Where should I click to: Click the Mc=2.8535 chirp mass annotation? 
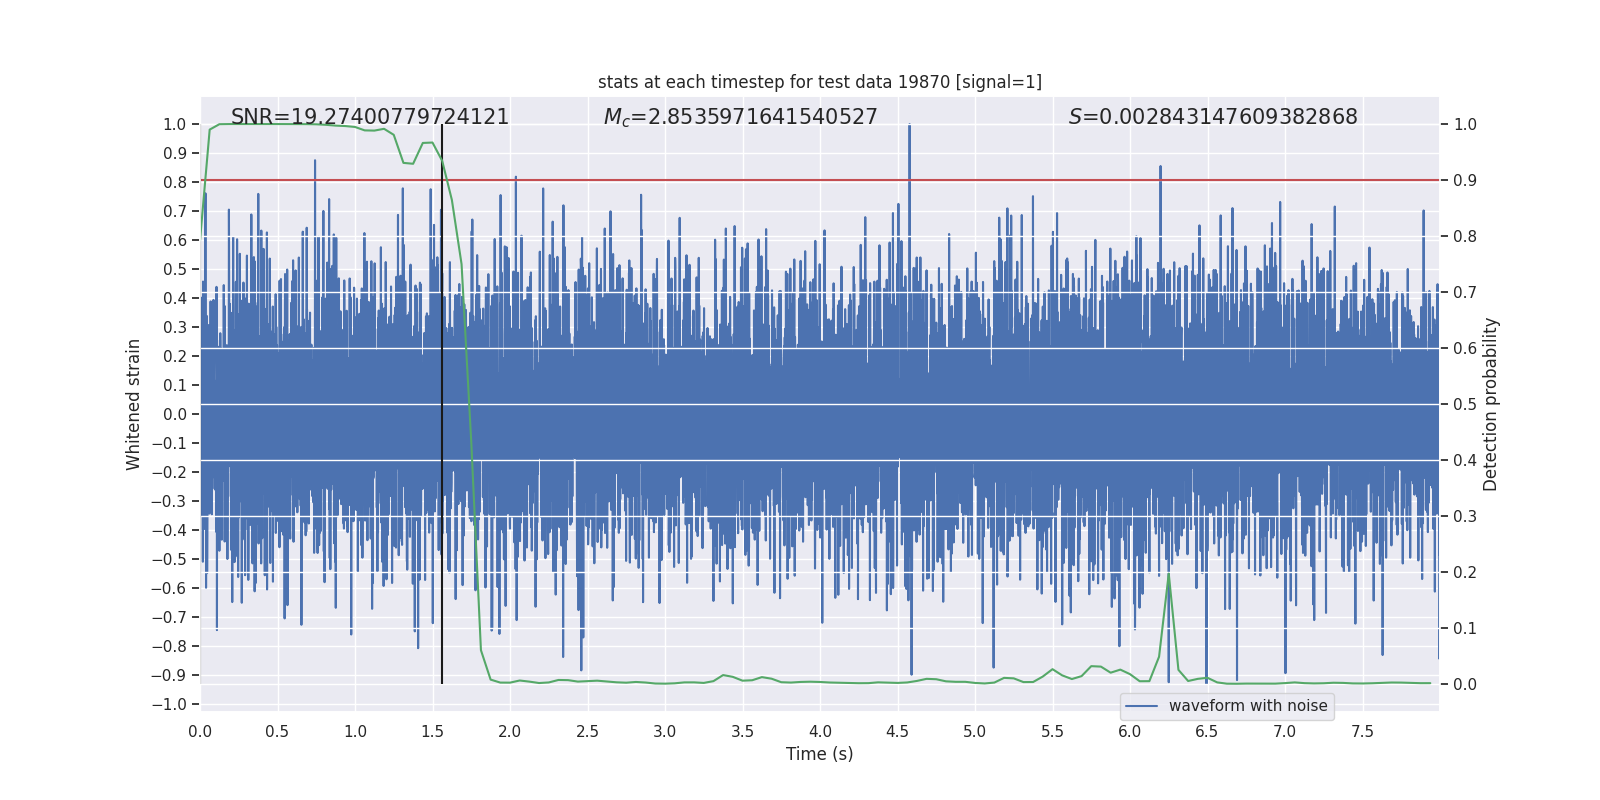[x=741, y=117]
